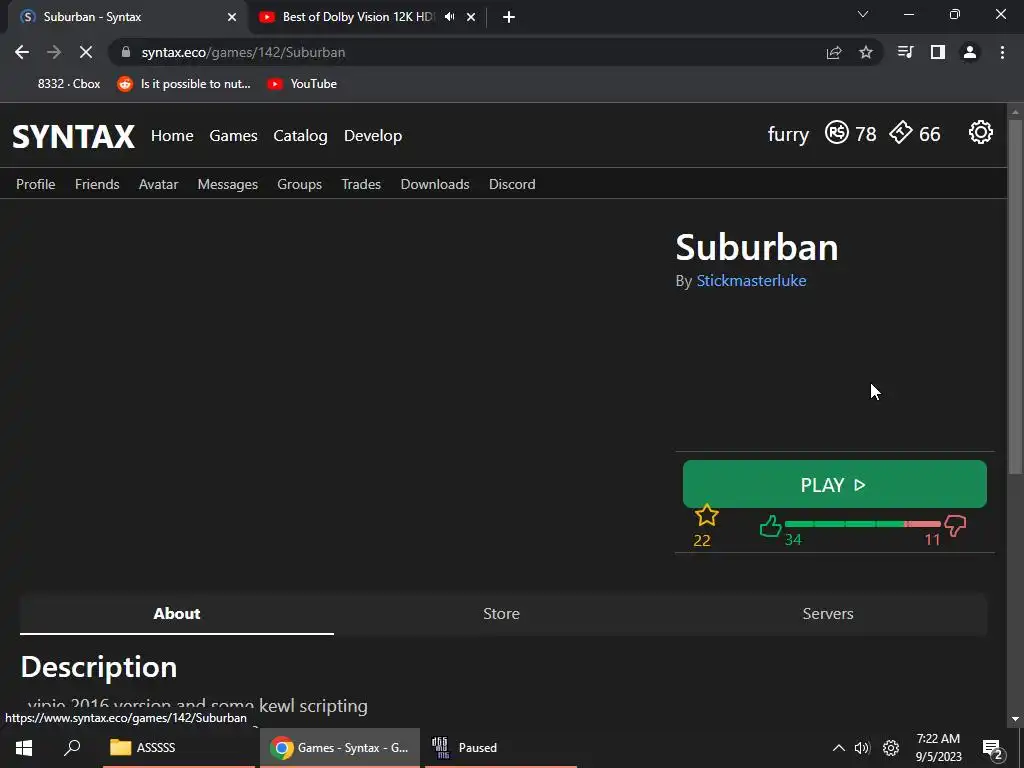
Task: Open Trades in sub-navigation
Action: point(361,184)
